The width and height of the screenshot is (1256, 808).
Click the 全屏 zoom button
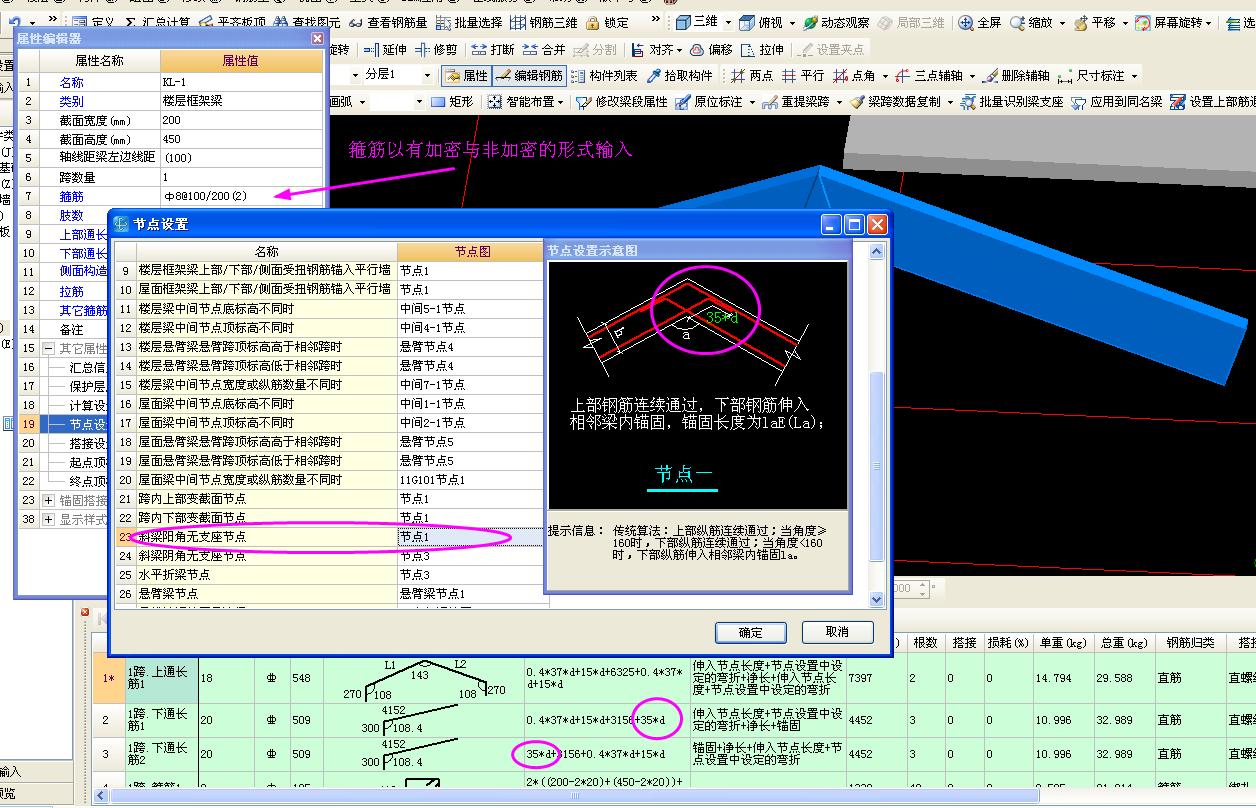coord(980,22)
